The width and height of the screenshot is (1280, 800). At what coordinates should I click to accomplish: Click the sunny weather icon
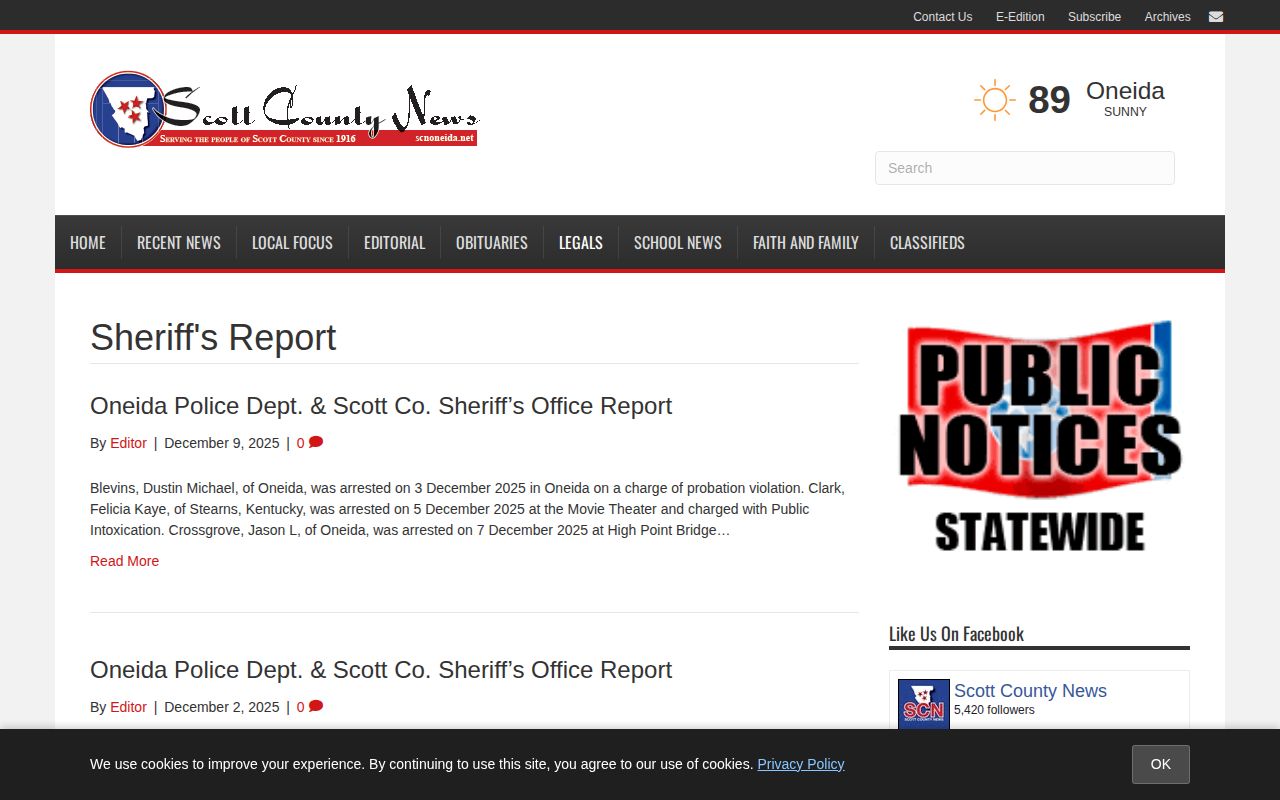click(x=994, y=100)
